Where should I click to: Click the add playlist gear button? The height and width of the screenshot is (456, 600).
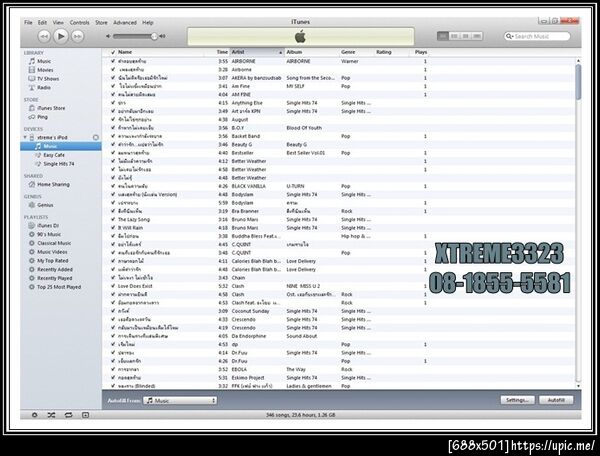pos(34,415)
